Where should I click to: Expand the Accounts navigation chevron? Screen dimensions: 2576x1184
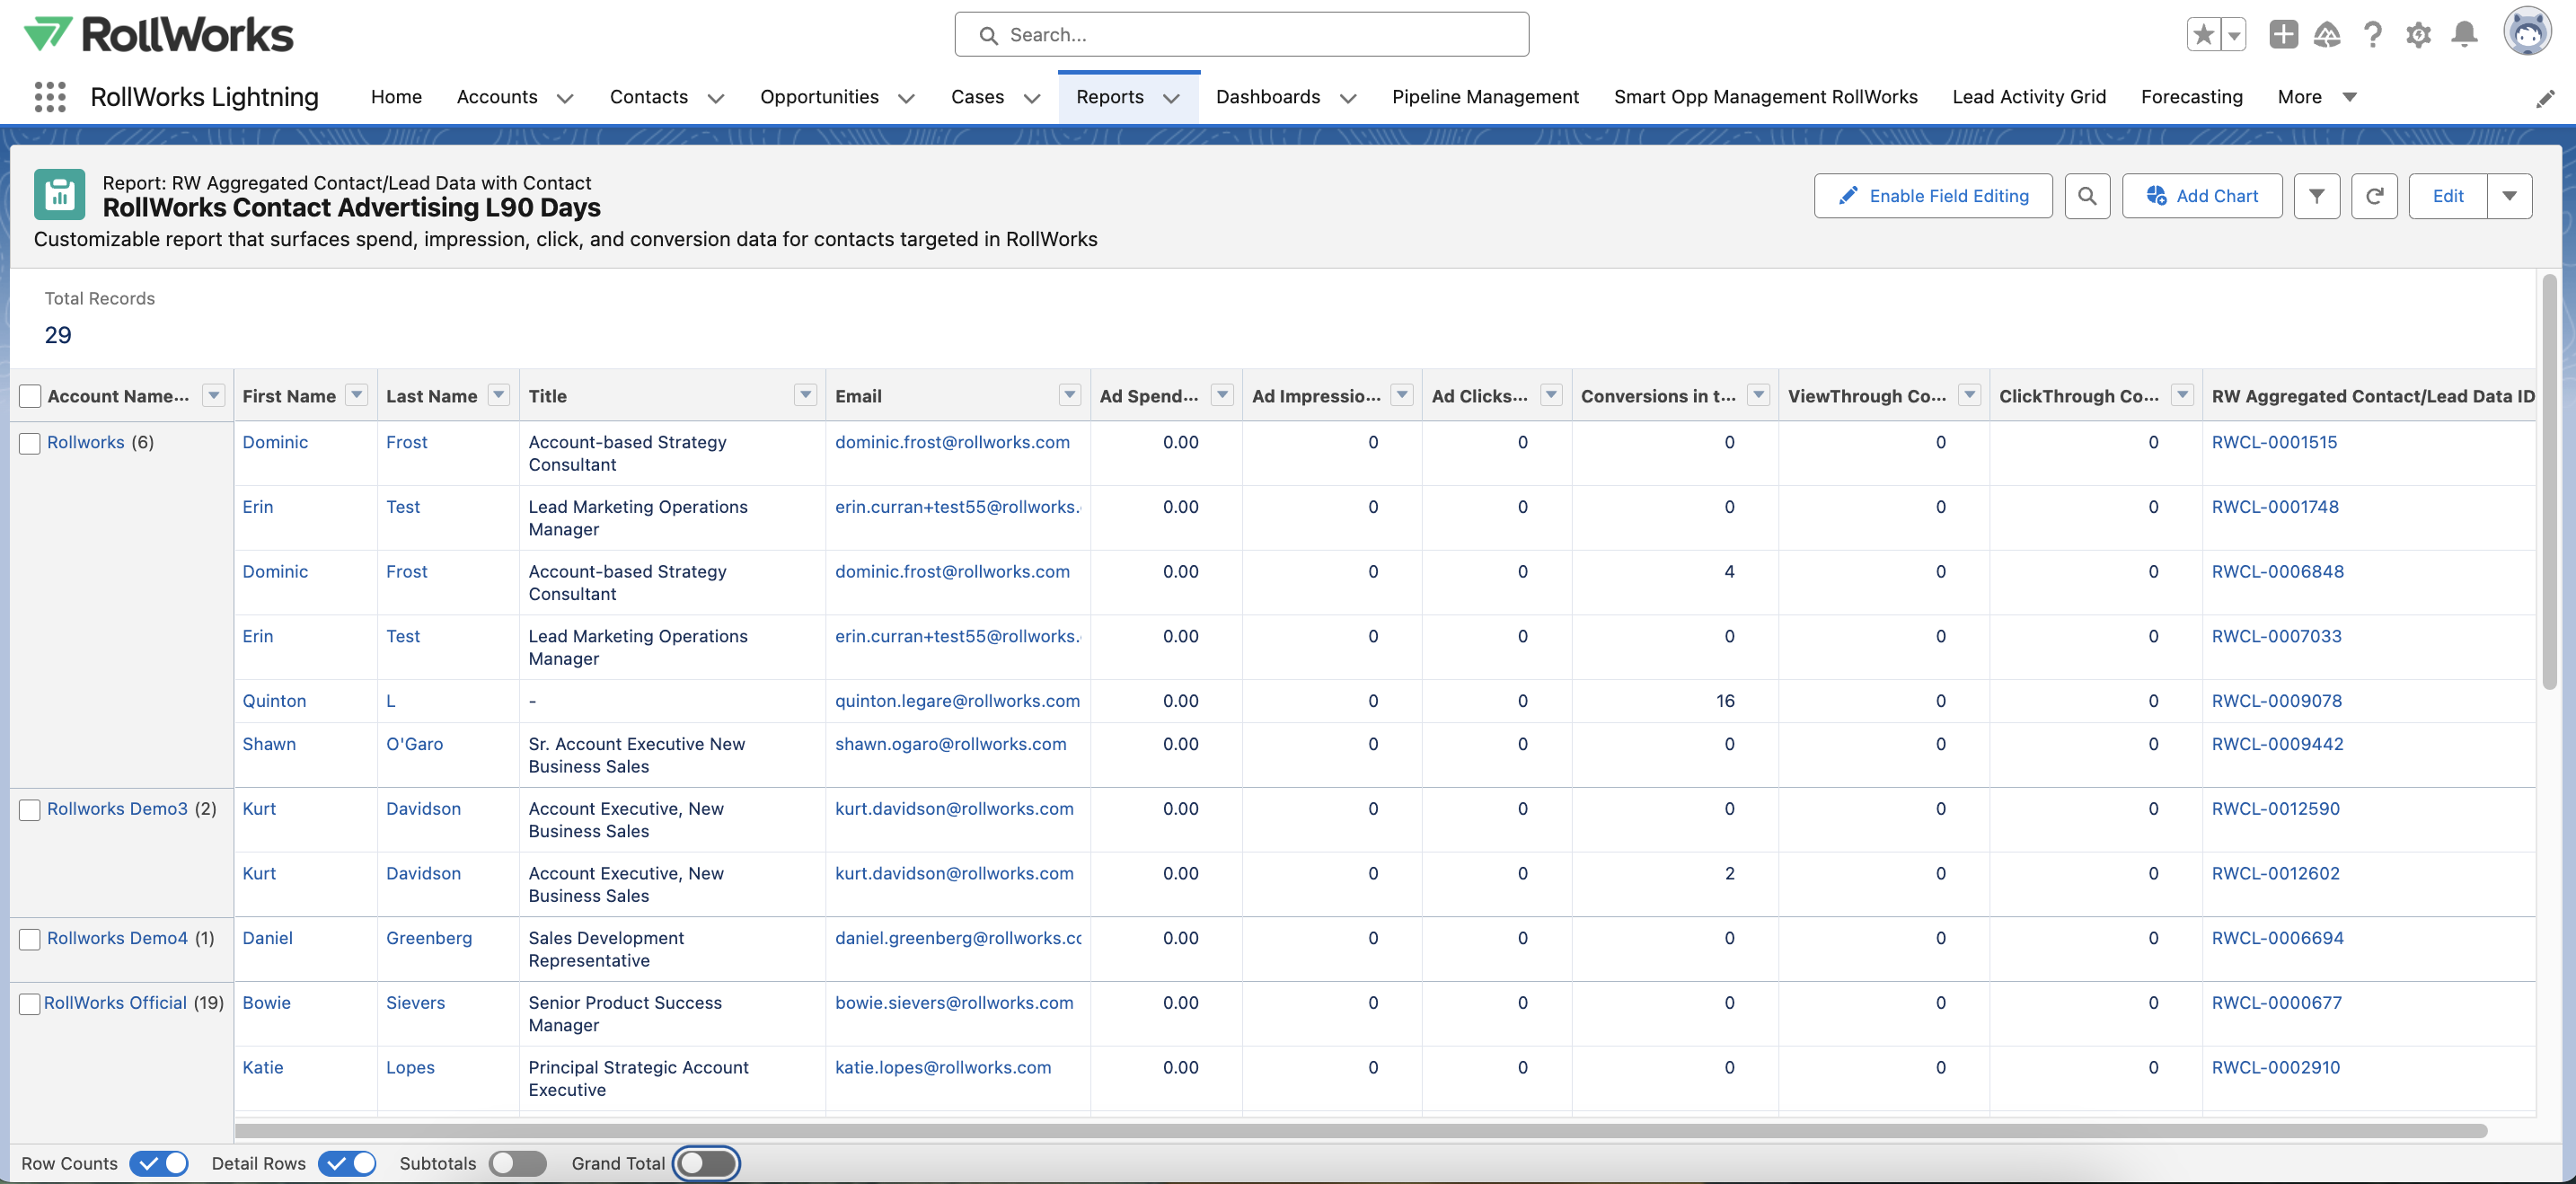(x=565, y=98)
